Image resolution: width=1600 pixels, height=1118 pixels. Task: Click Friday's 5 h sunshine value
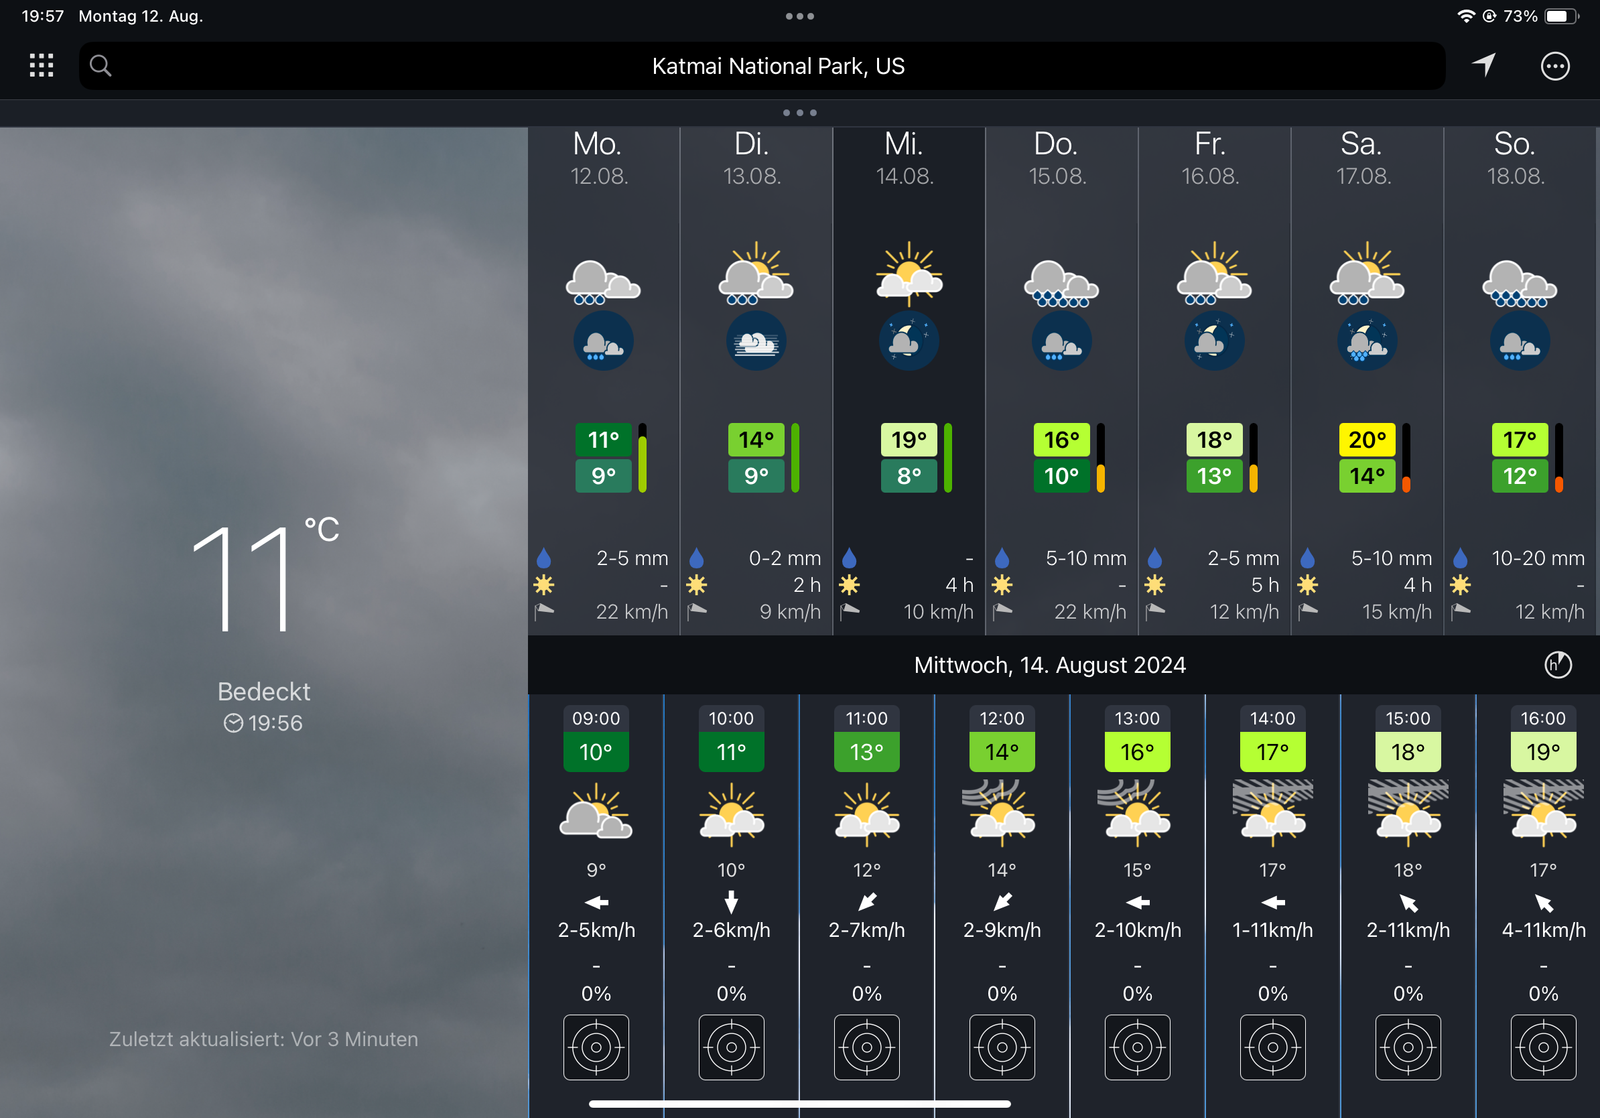[x=1265, y=585]
